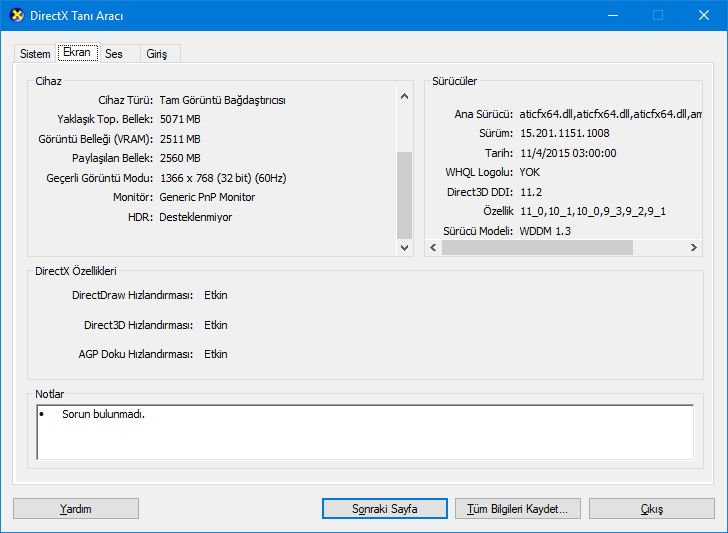Click the 'Monitör:' label
The image size is (728, 533).
tap(133, 197)
